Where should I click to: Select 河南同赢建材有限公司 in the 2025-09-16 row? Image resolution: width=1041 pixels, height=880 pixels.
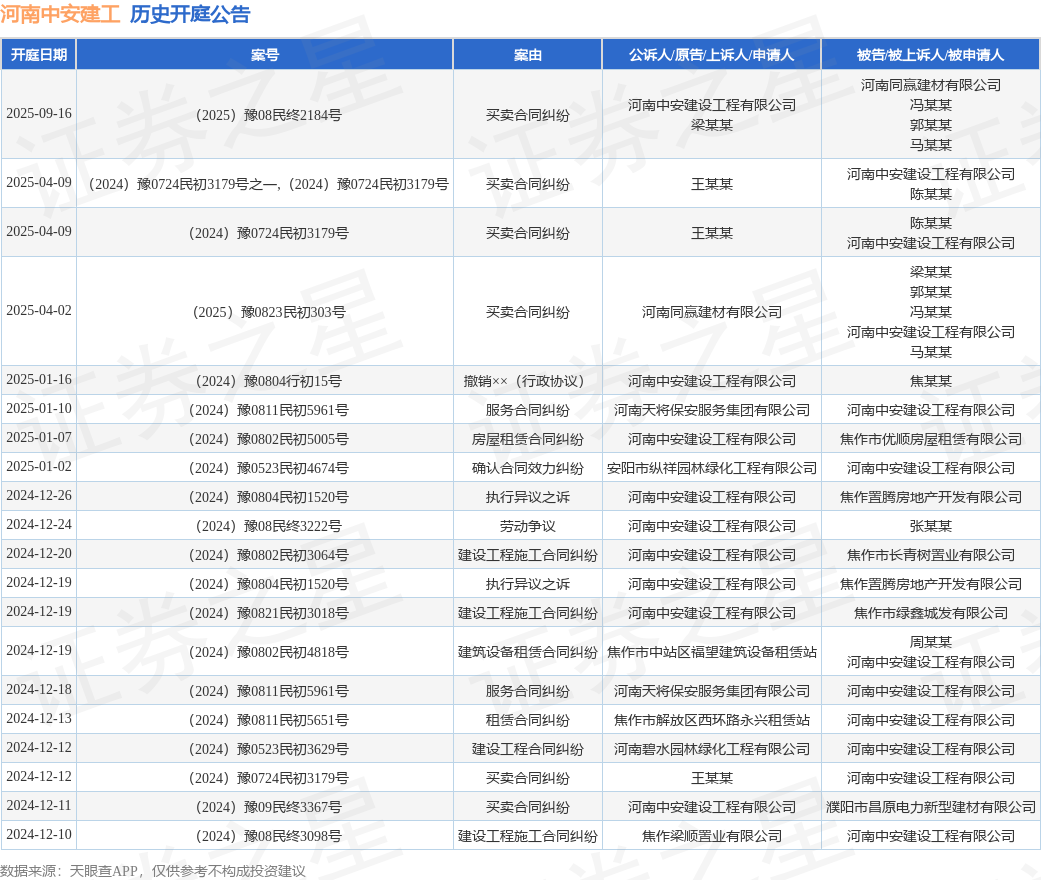pyautogui.click(x=931, y=85)
